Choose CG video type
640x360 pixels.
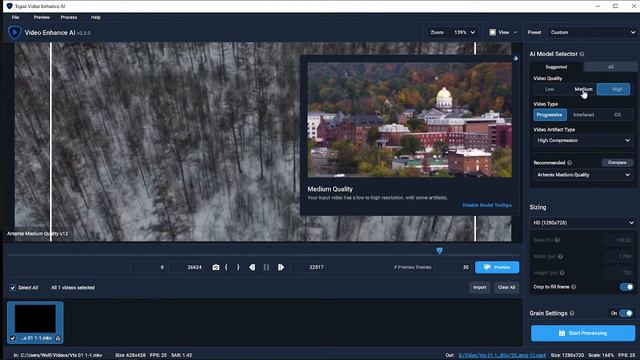click(618, 115)
